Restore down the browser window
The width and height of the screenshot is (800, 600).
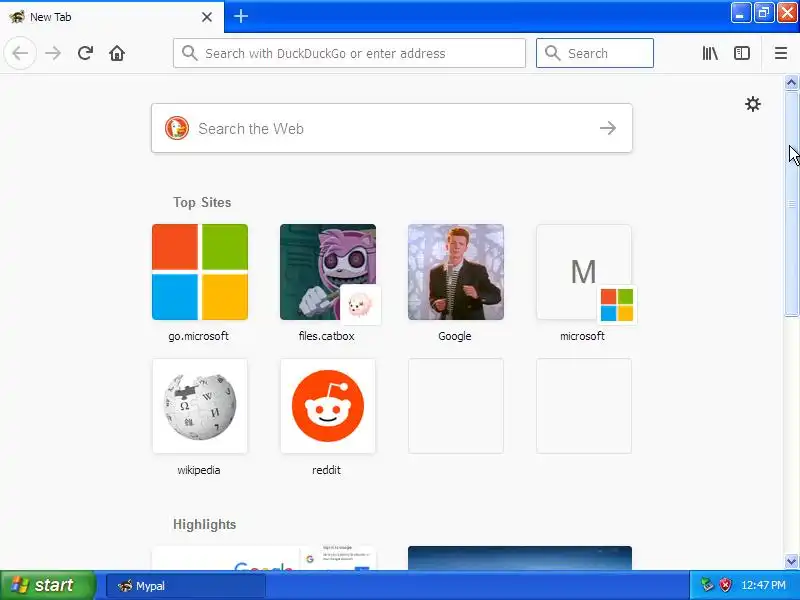tap(764, 13)
